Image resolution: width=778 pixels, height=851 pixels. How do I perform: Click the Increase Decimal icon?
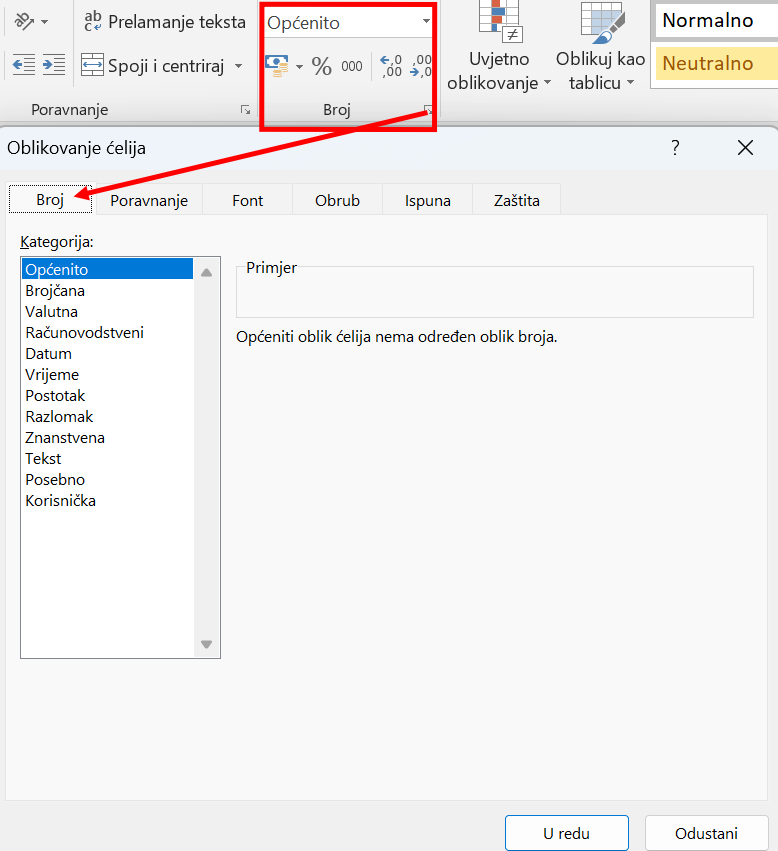coord(391,67)
